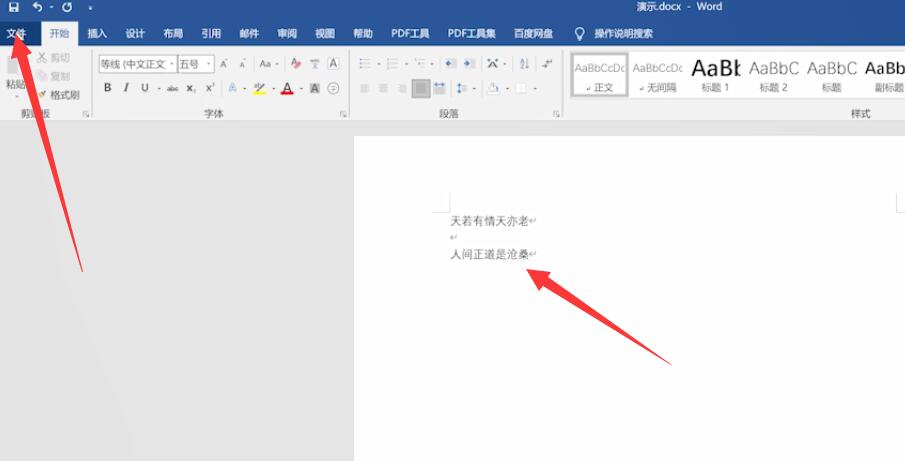Screen dimensions: 905x461
Task: Click the bullet list icon
Action: (365, 63)
